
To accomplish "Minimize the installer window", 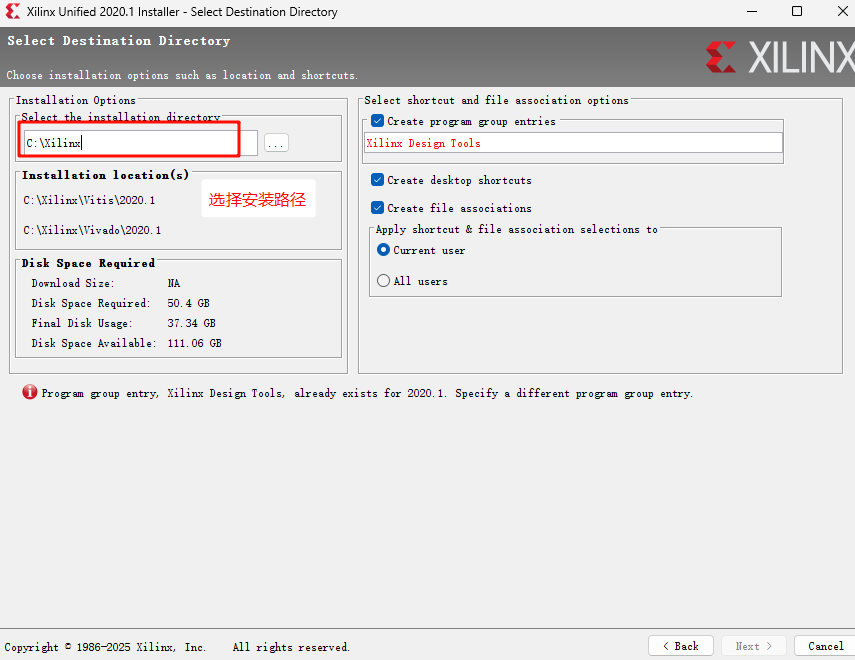I will pyautogui.click(x=750, y=12).
